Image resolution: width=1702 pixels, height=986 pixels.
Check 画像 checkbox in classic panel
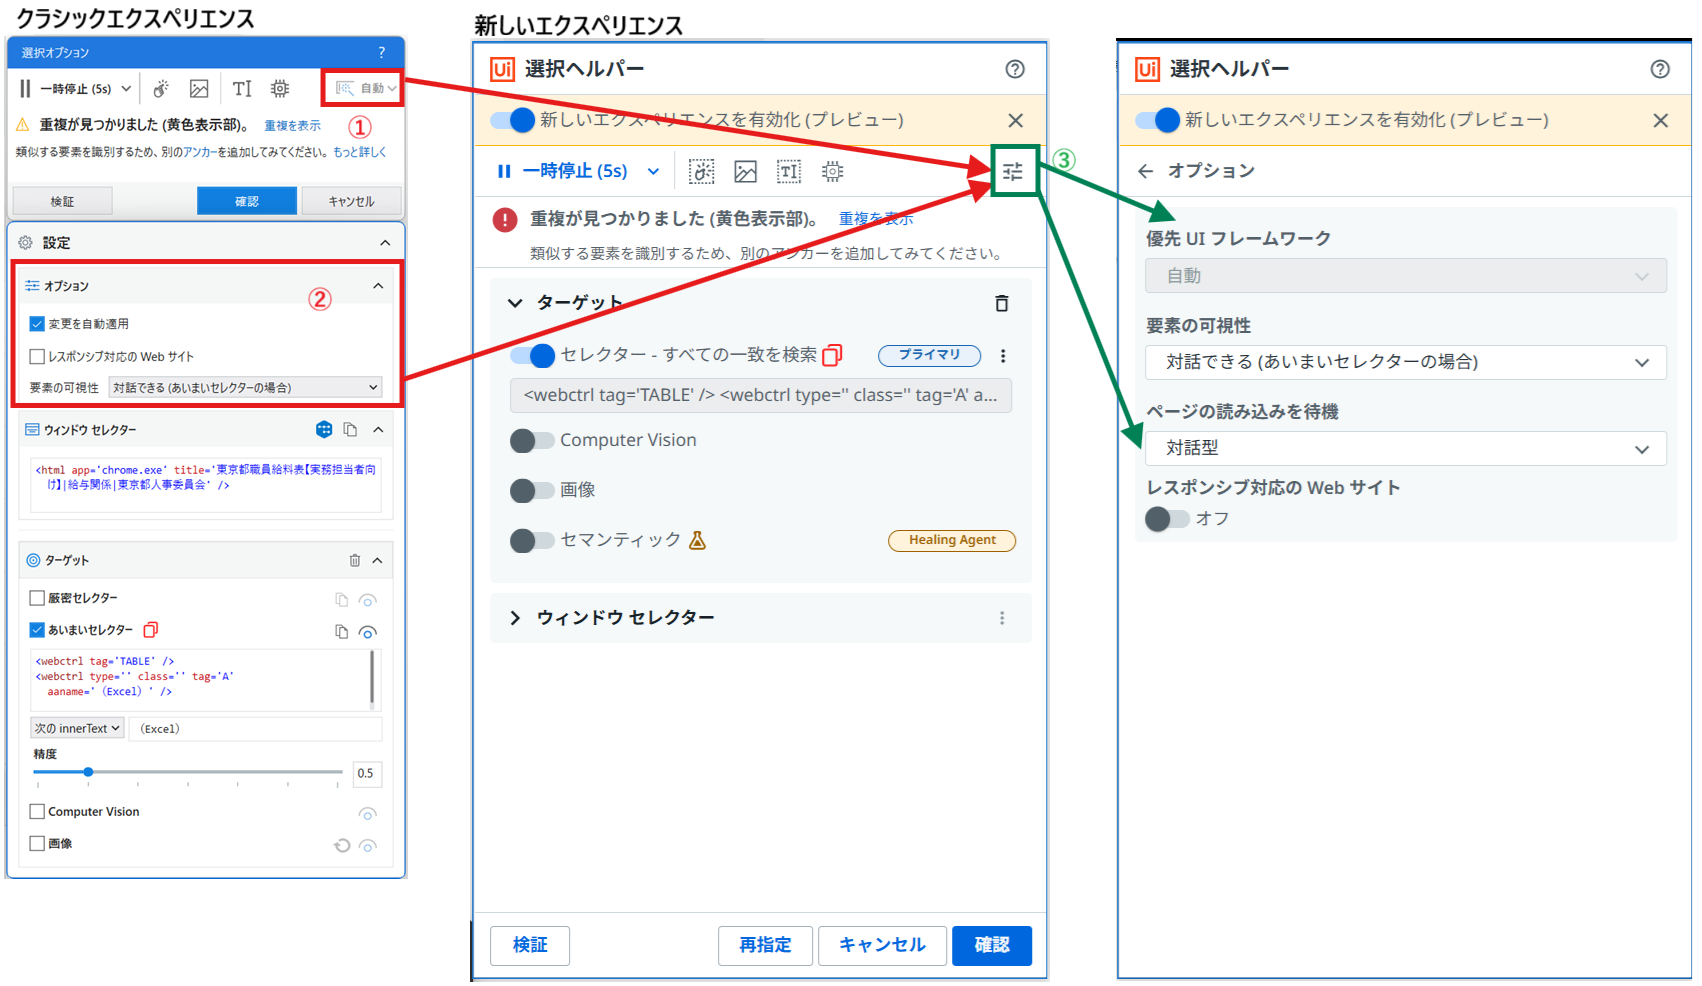(x=37, y=843)
